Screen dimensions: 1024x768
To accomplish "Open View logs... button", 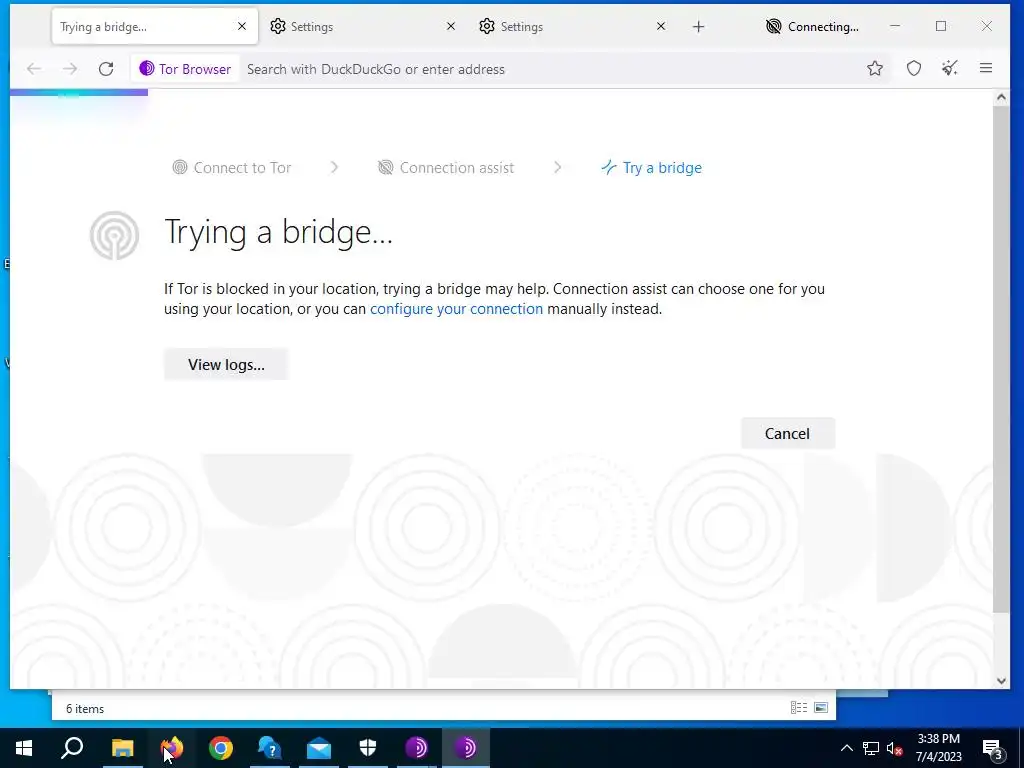I will 226,364.
